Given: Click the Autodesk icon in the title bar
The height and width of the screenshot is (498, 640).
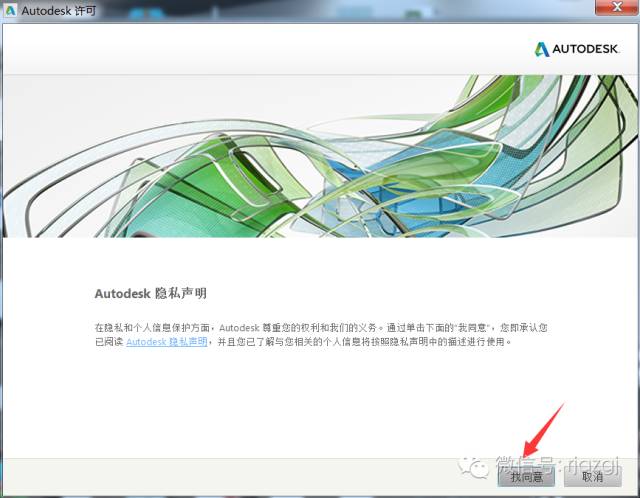Looking at the screenshot, I should 11,11.
